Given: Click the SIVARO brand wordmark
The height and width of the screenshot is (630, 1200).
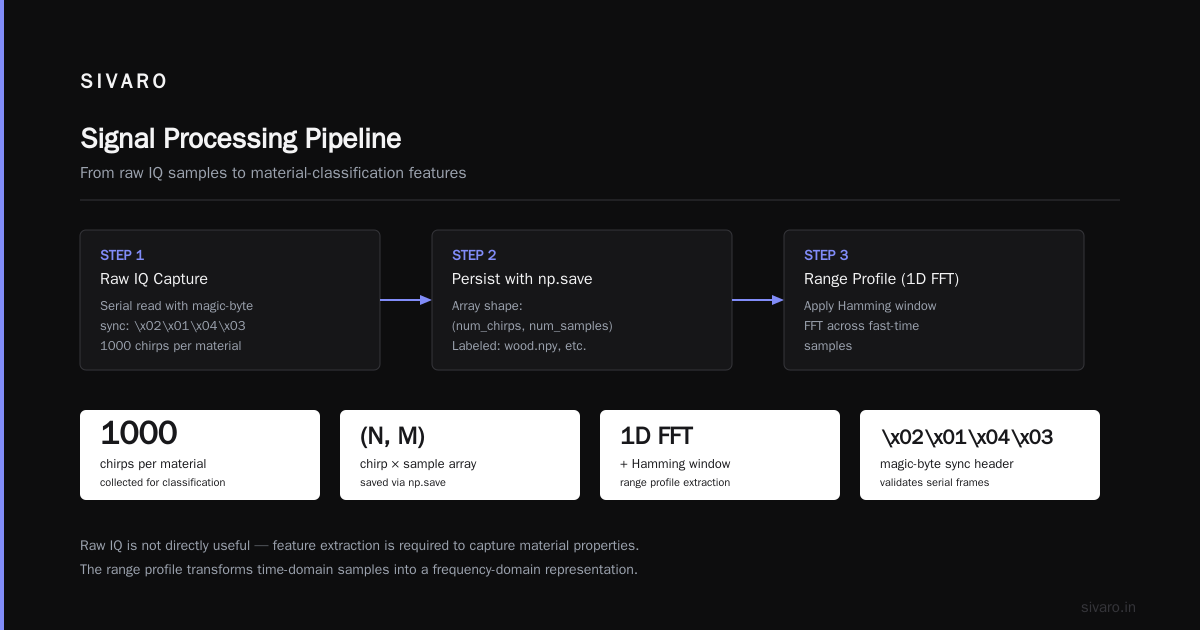Looking at the screenshot, I should click(124, 82).
